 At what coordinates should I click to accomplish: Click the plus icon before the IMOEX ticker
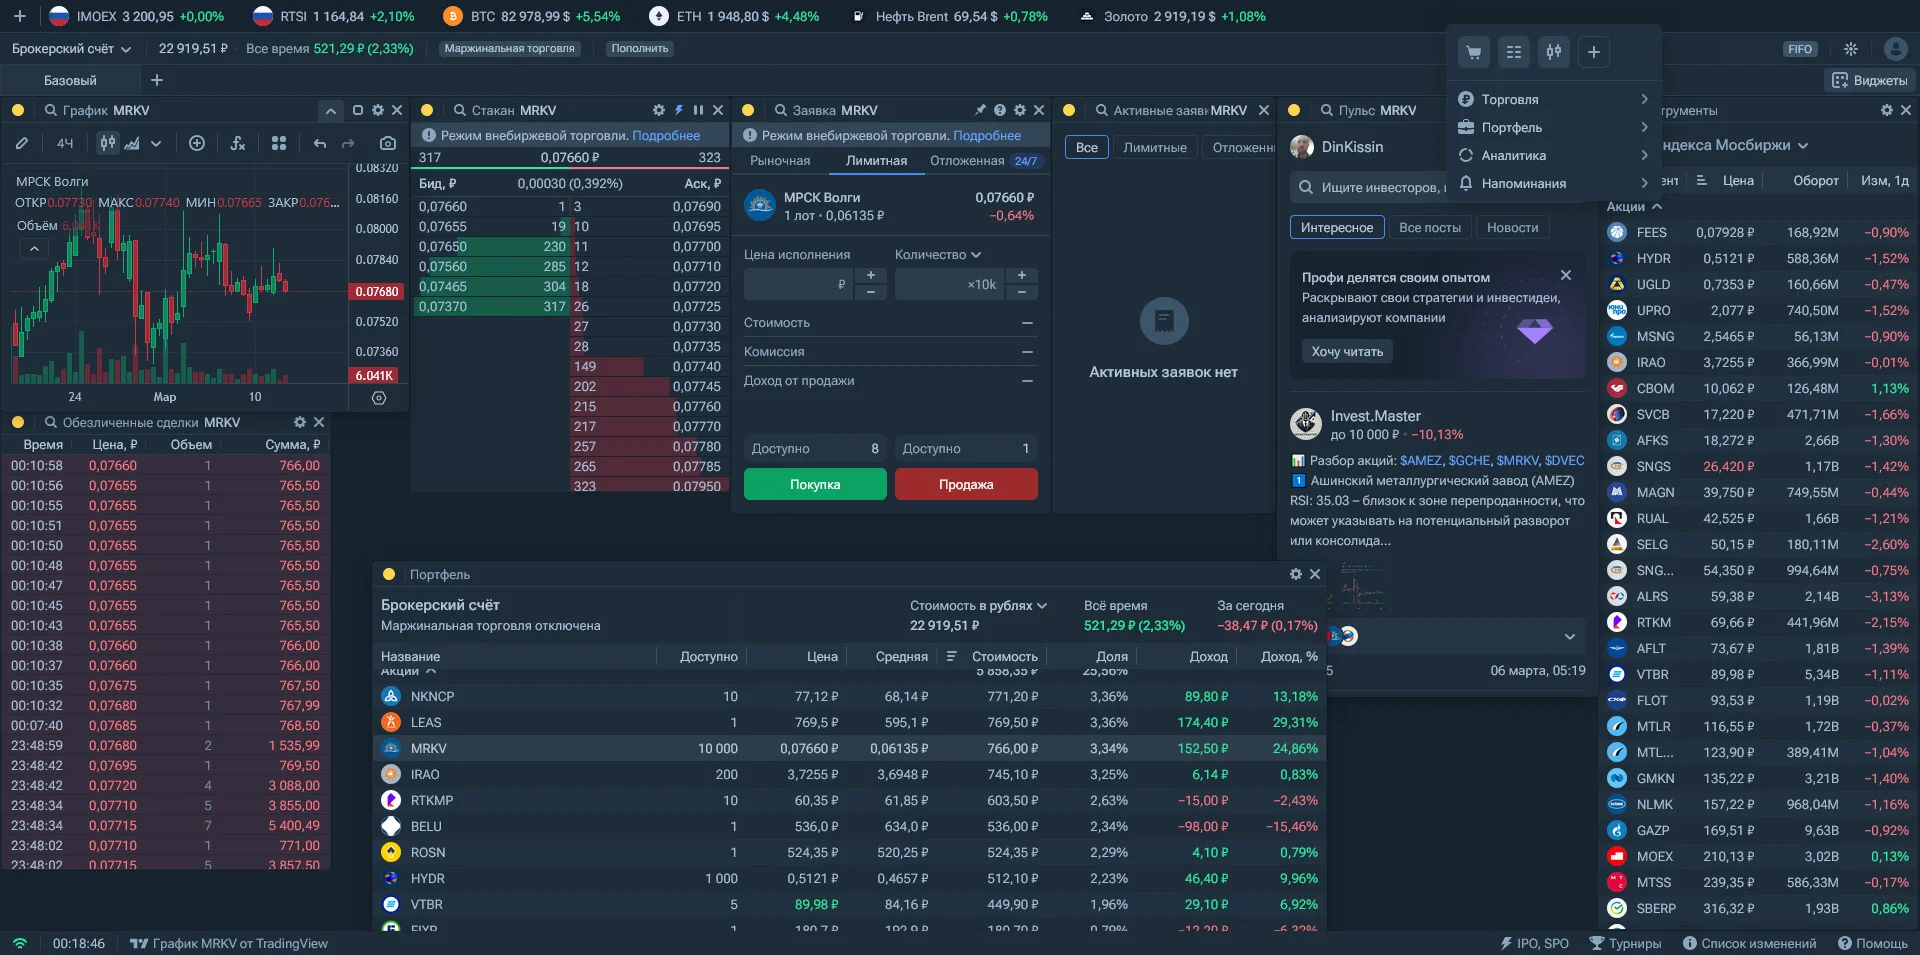[x=19, y=16]
